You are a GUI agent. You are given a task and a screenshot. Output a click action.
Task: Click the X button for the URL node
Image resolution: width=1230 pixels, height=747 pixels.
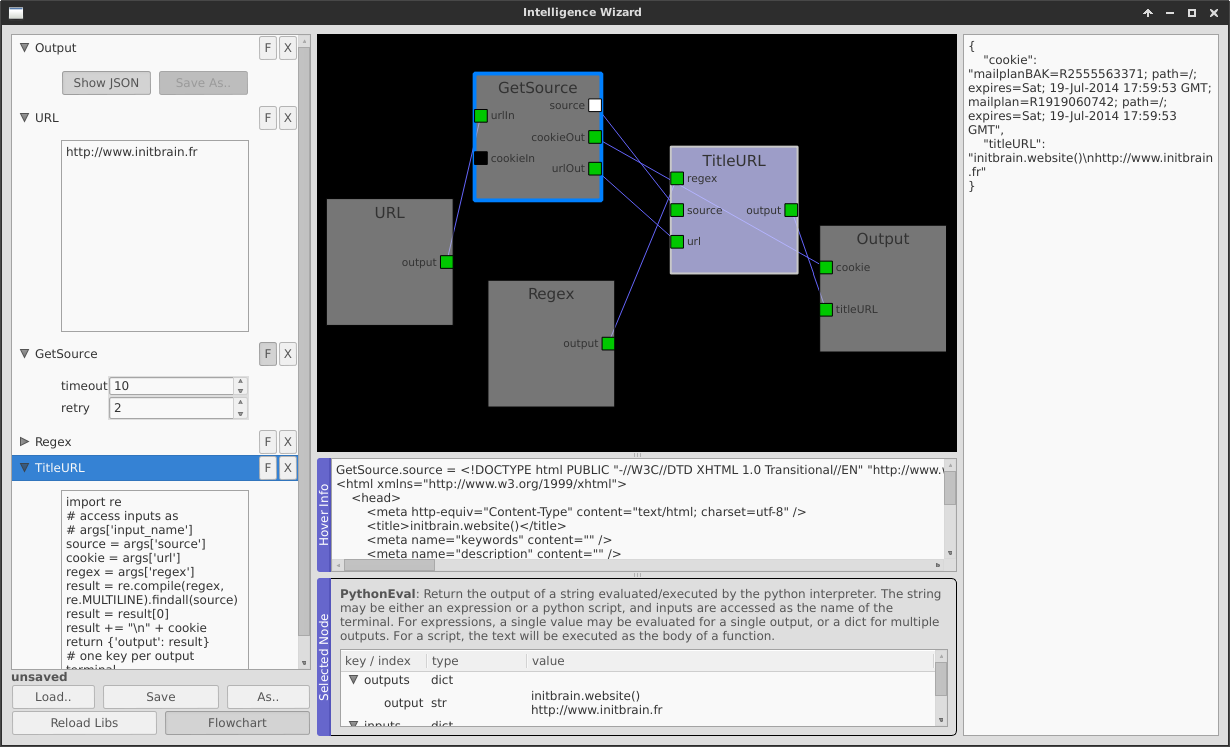(287, 118)
